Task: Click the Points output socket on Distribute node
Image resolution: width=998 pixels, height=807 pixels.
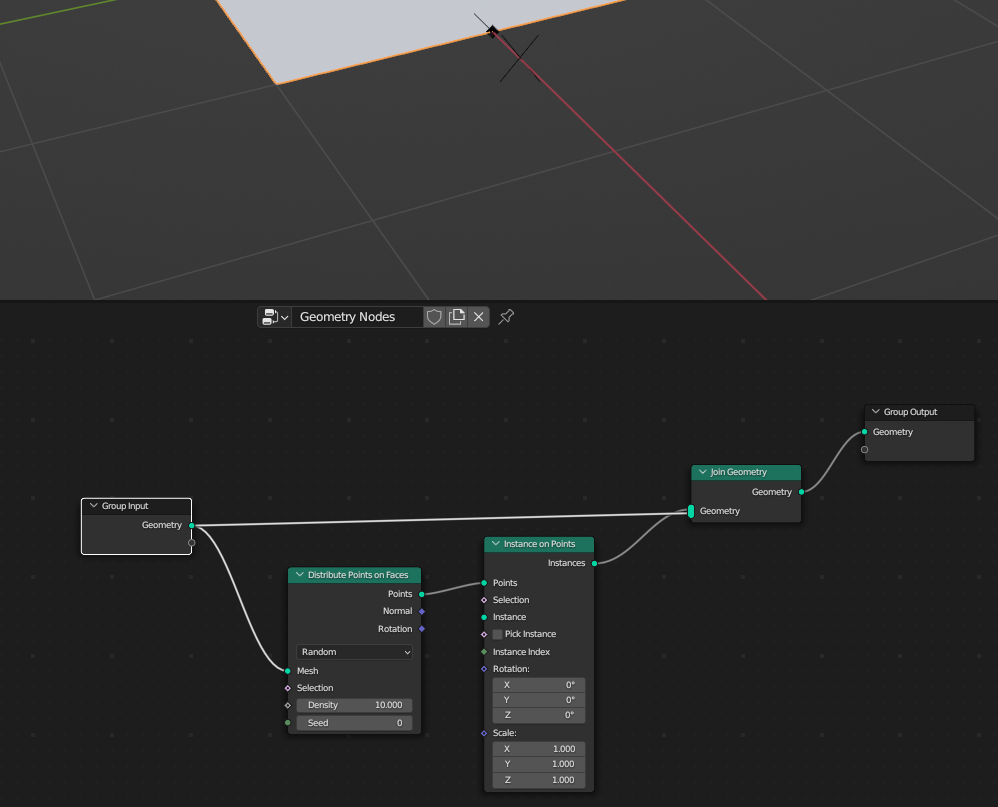Action: (x=422, y=594)
